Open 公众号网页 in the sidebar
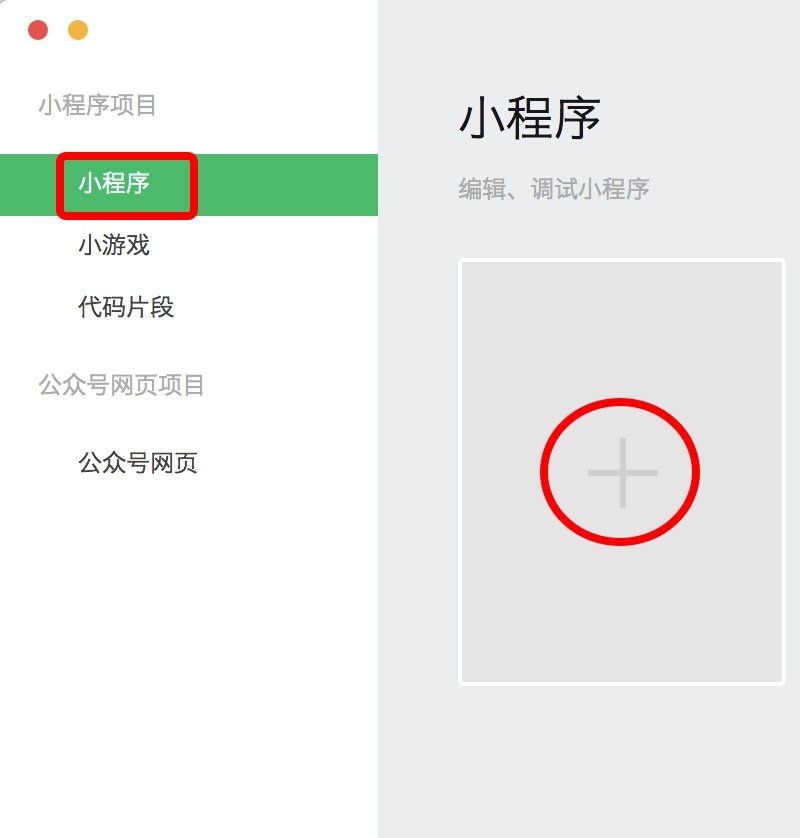800x838 pixels. tap(138, 463)
